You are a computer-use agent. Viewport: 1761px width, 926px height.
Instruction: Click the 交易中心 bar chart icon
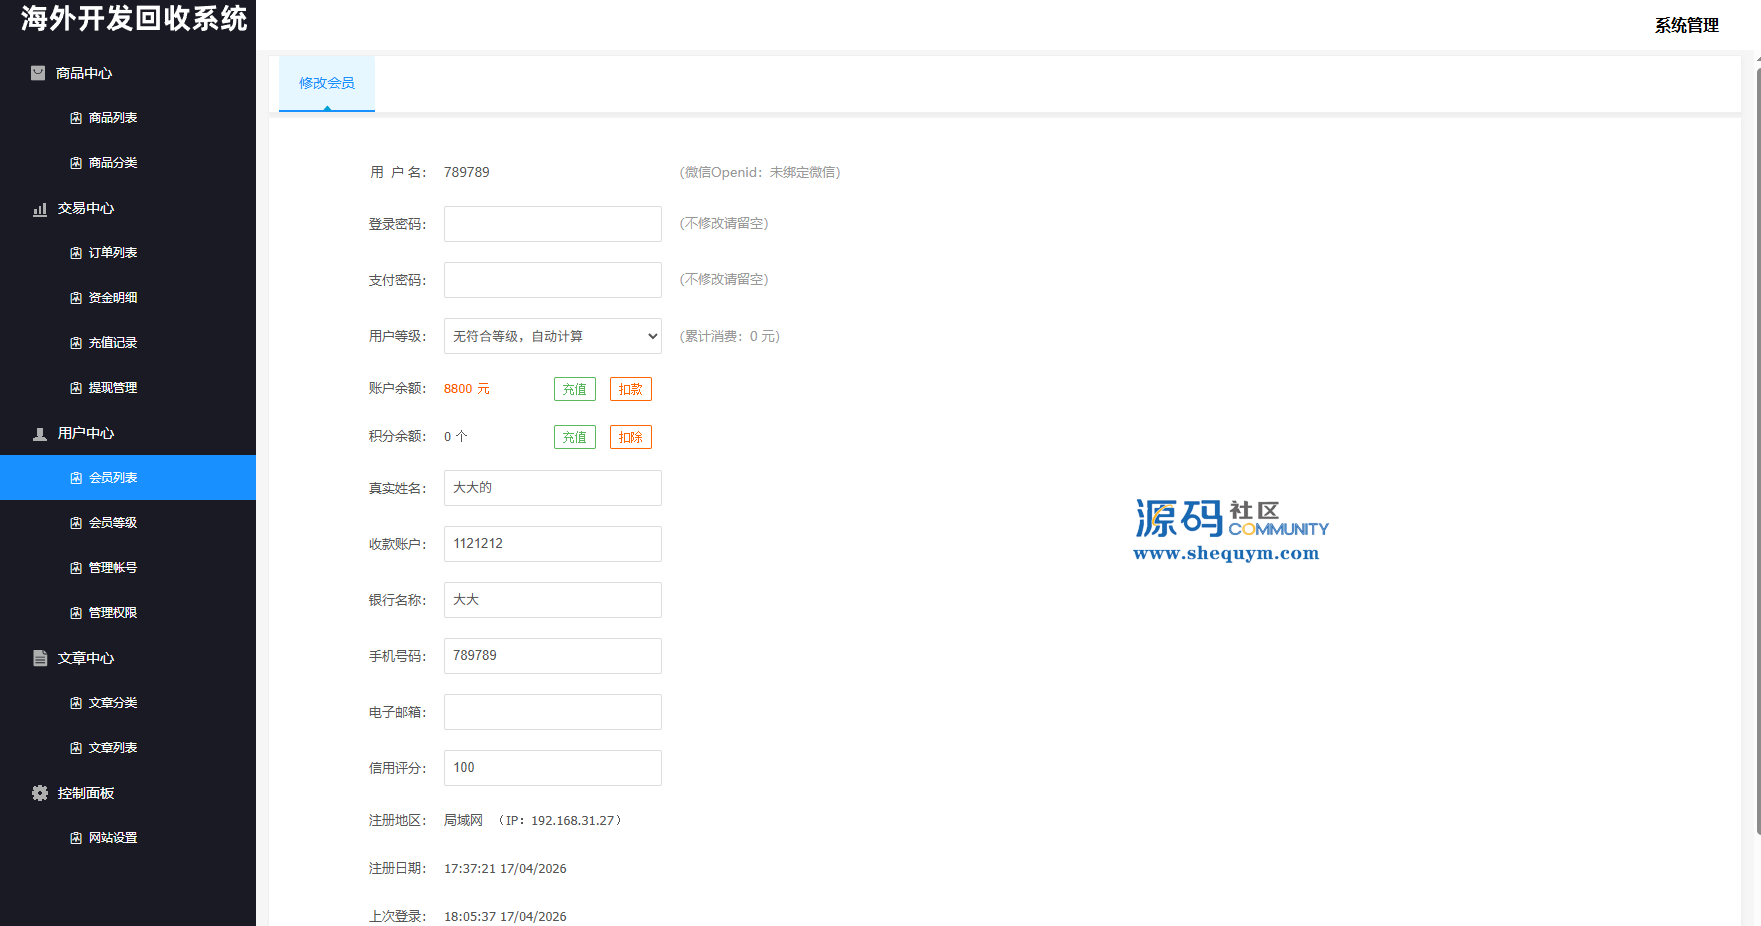[x=40, y=209]
